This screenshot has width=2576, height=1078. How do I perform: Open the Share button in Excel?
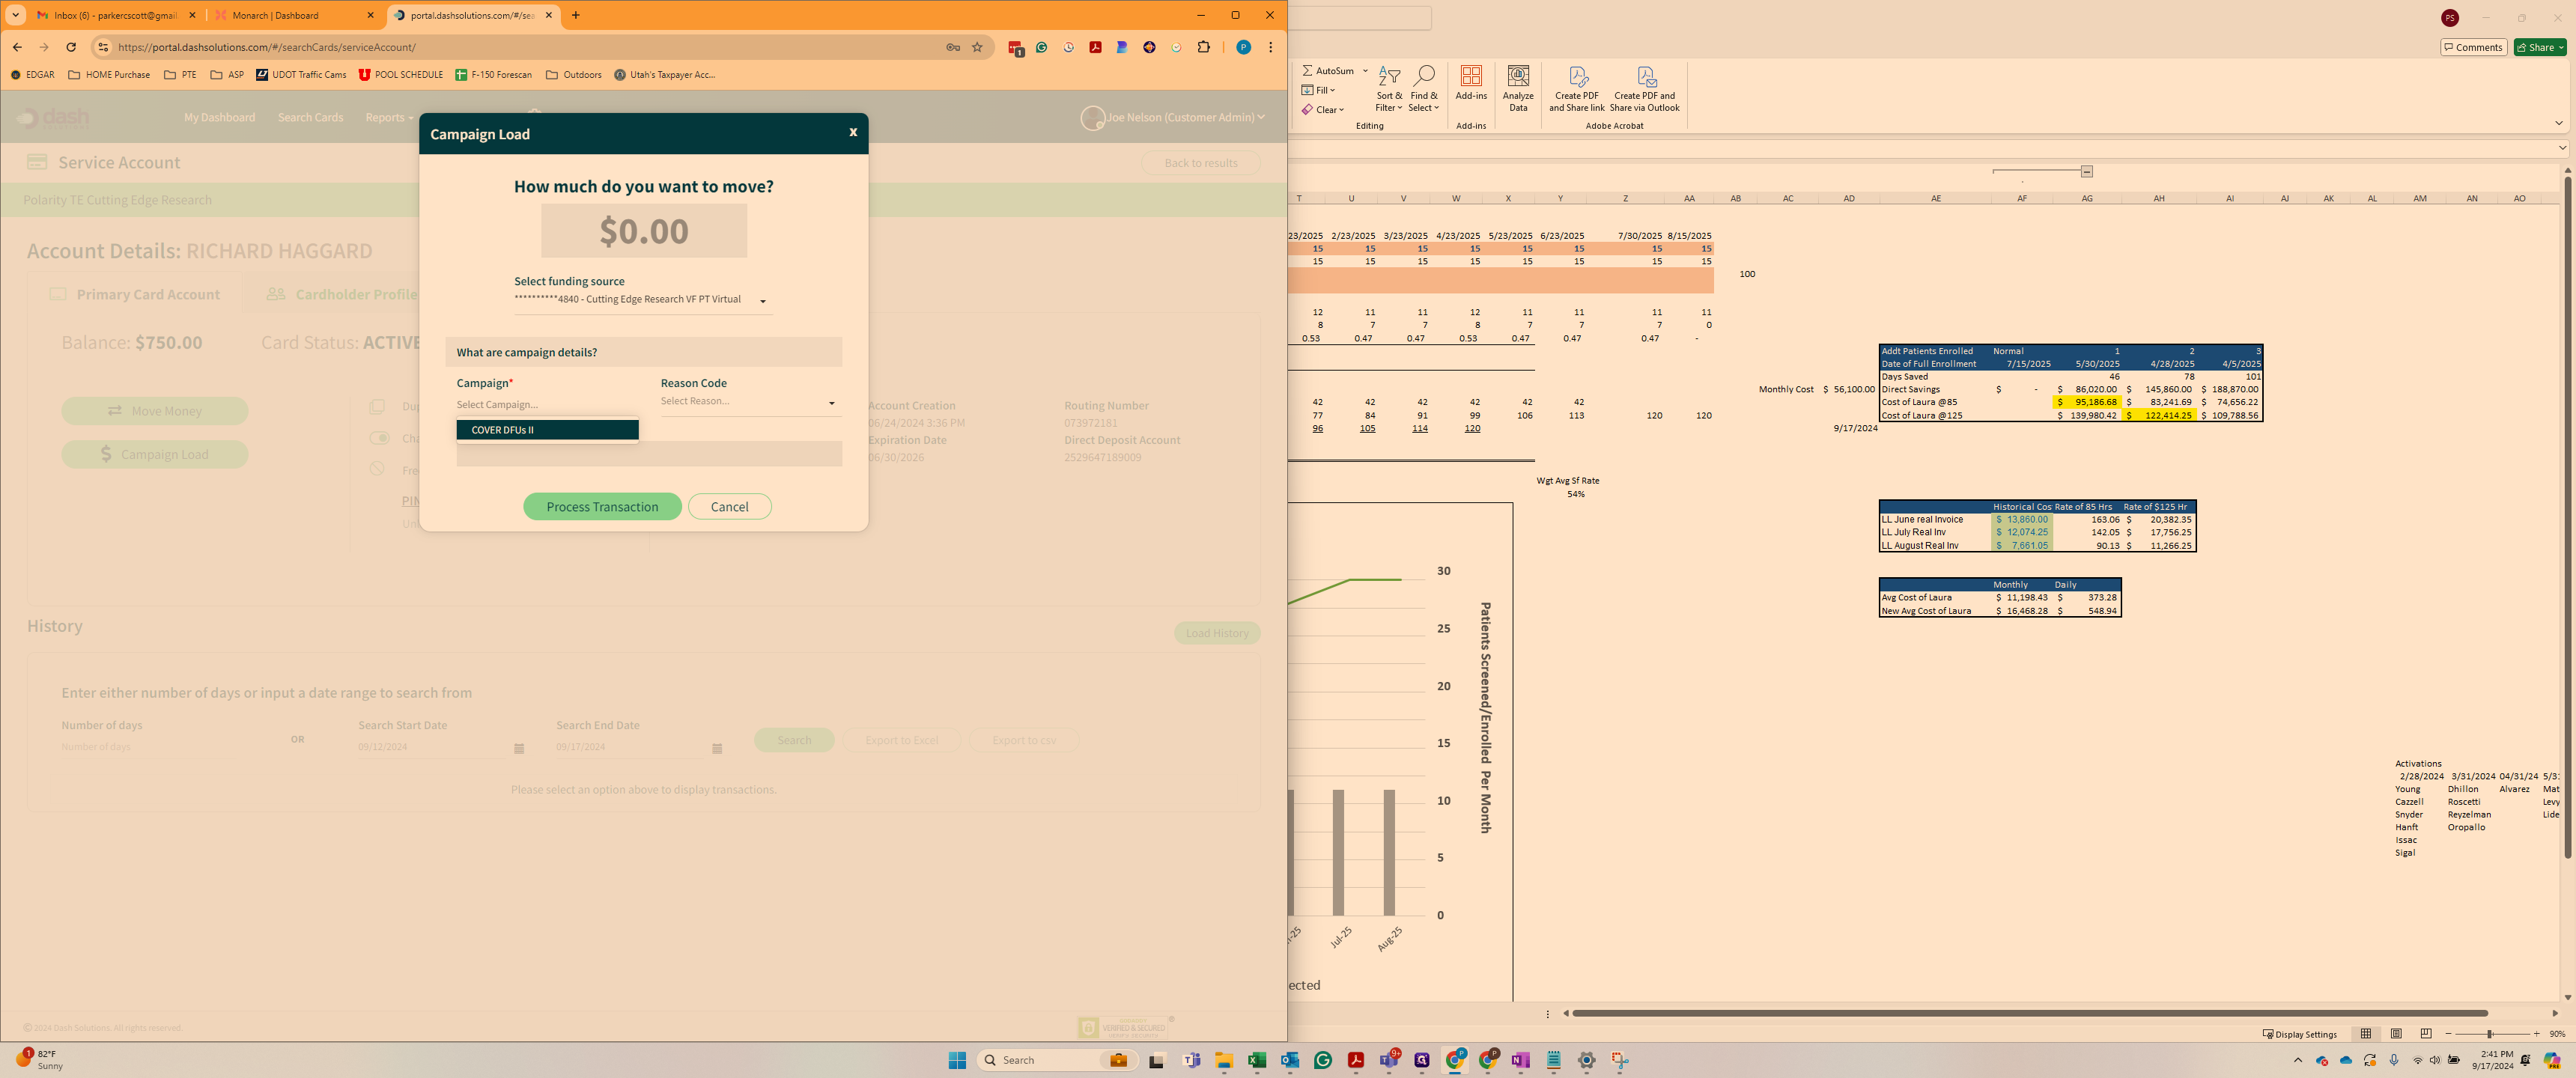2540,47
